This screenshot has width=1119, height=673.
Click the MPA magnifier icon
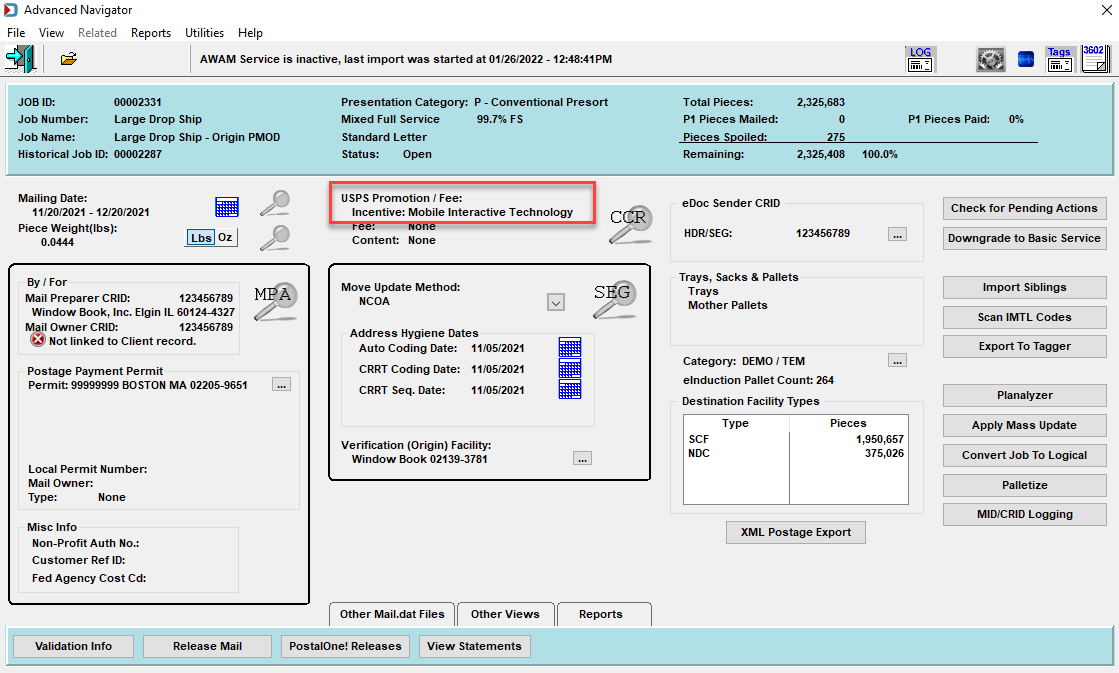(x=275, y=301)
